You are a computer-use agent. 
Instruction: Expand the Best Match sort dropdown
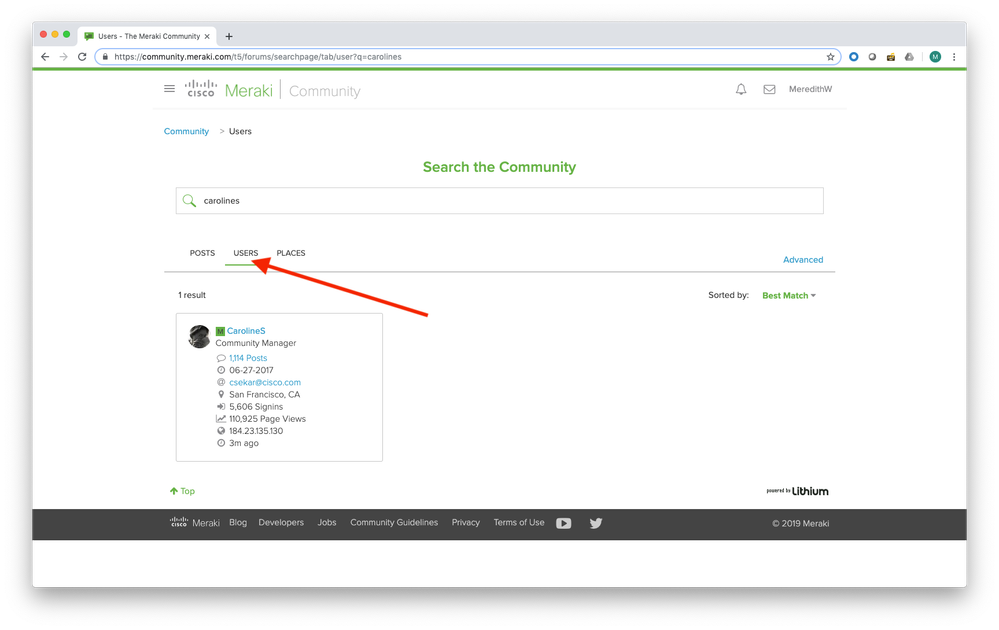point(789,296)
